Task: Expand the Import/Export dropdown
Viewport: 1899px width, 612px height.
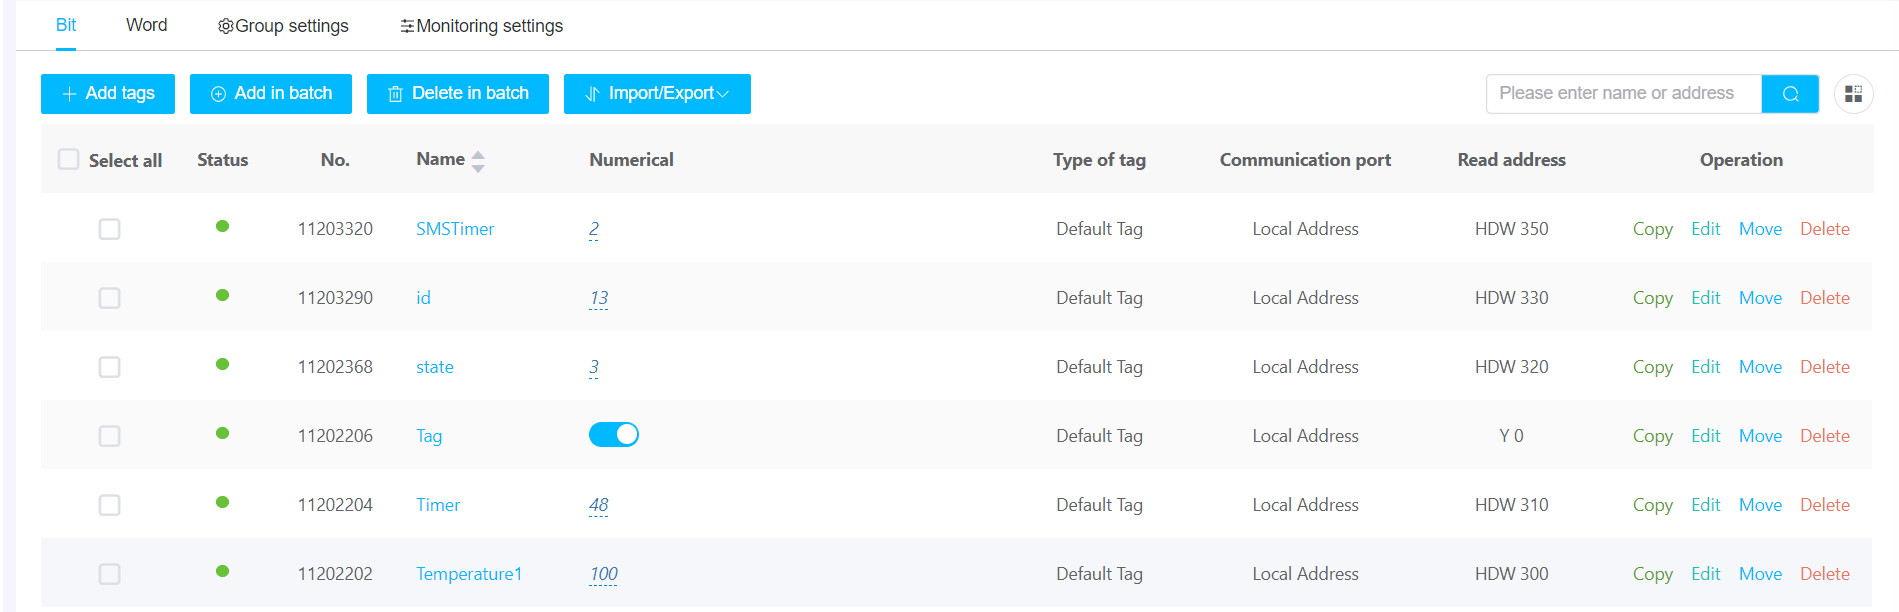Action: tap(657, 94)
